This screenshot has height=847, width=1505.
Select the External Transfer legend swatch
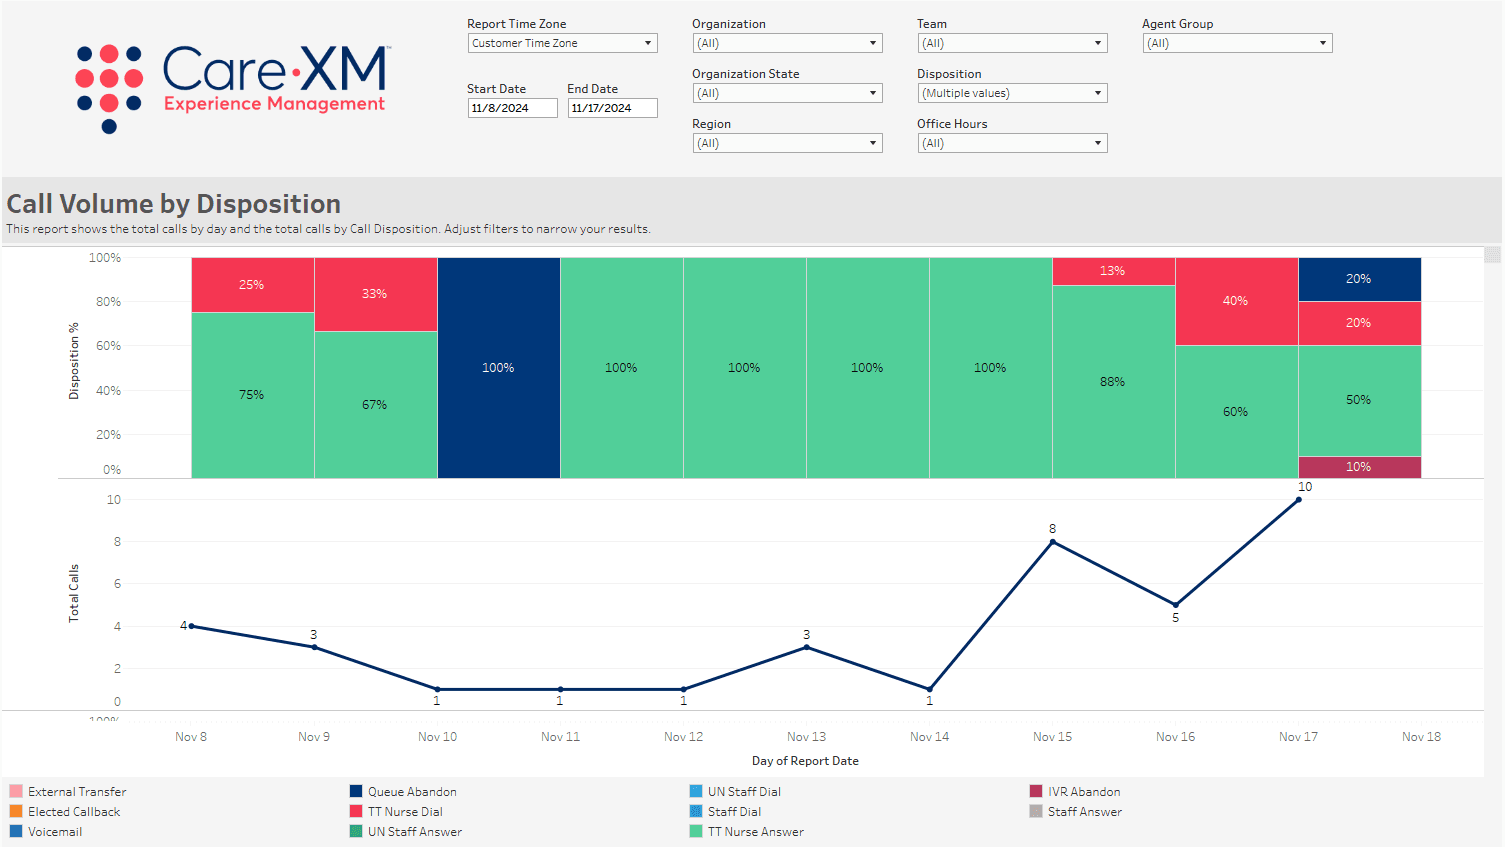pos(16,791)
